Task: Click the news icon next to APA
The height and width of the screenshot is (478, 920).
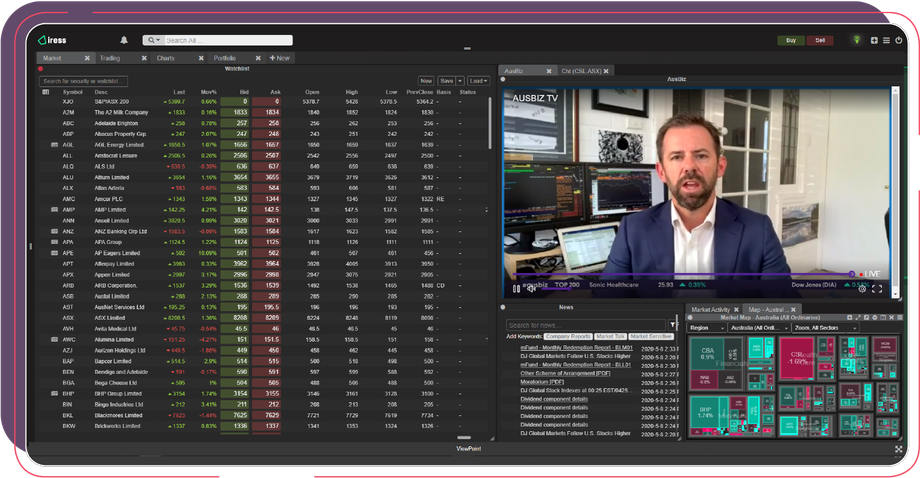Action: point(55,242)
